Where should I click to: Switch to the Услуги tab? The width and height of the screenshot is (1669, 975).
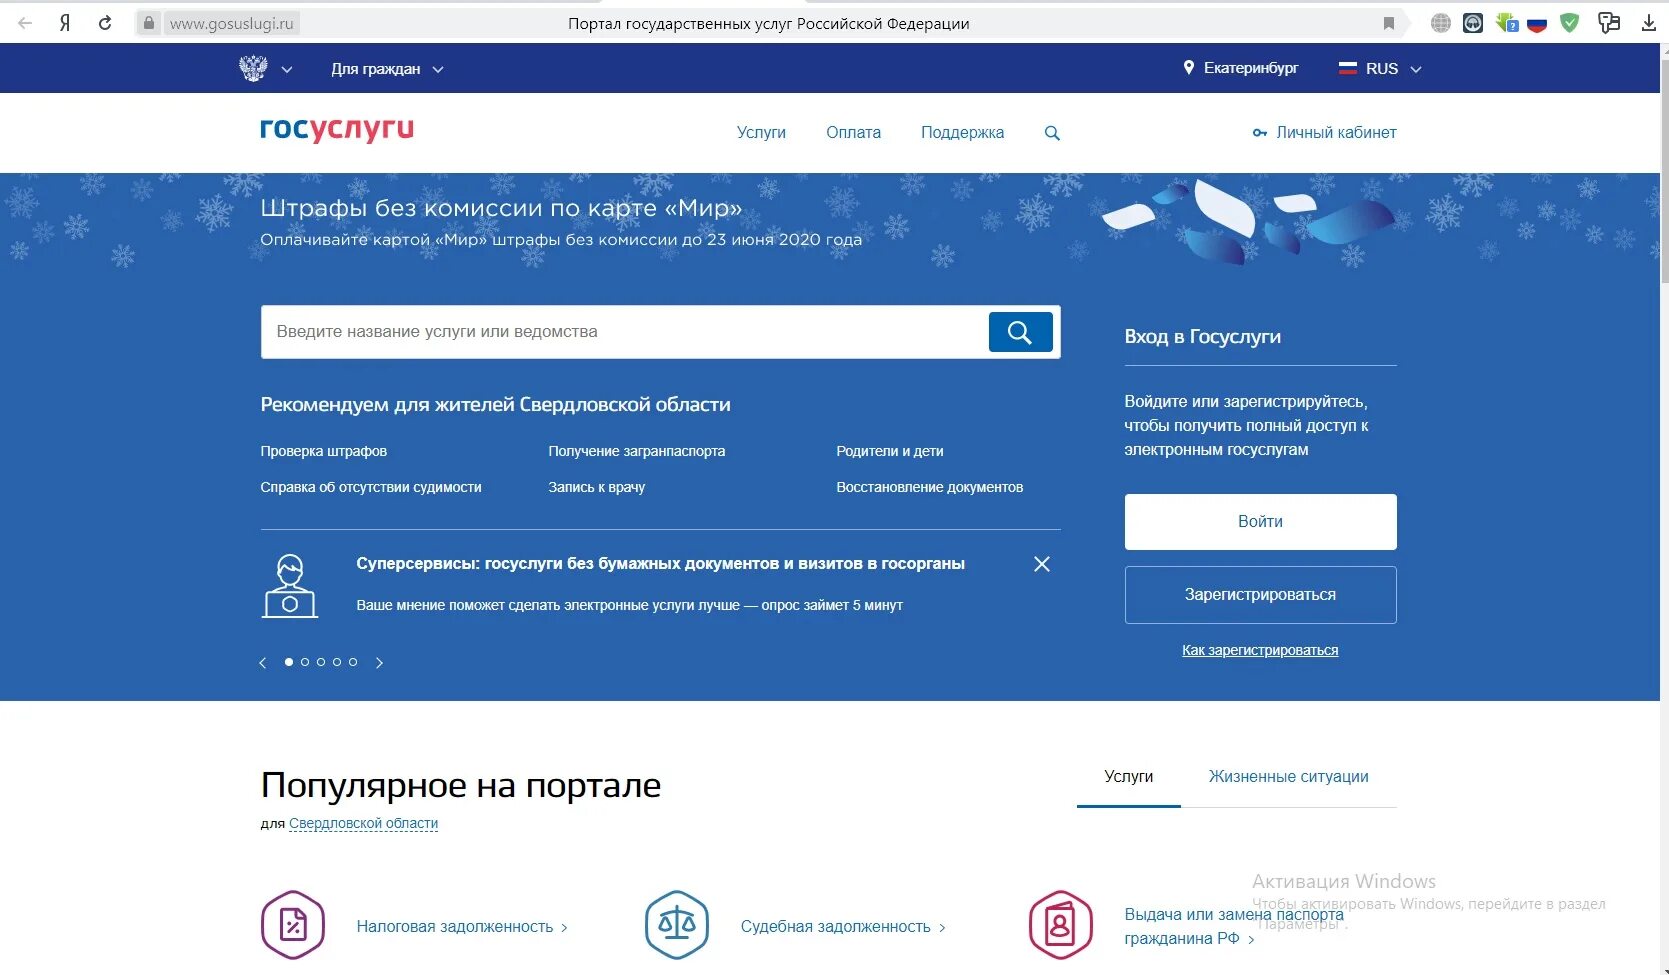1128,777
